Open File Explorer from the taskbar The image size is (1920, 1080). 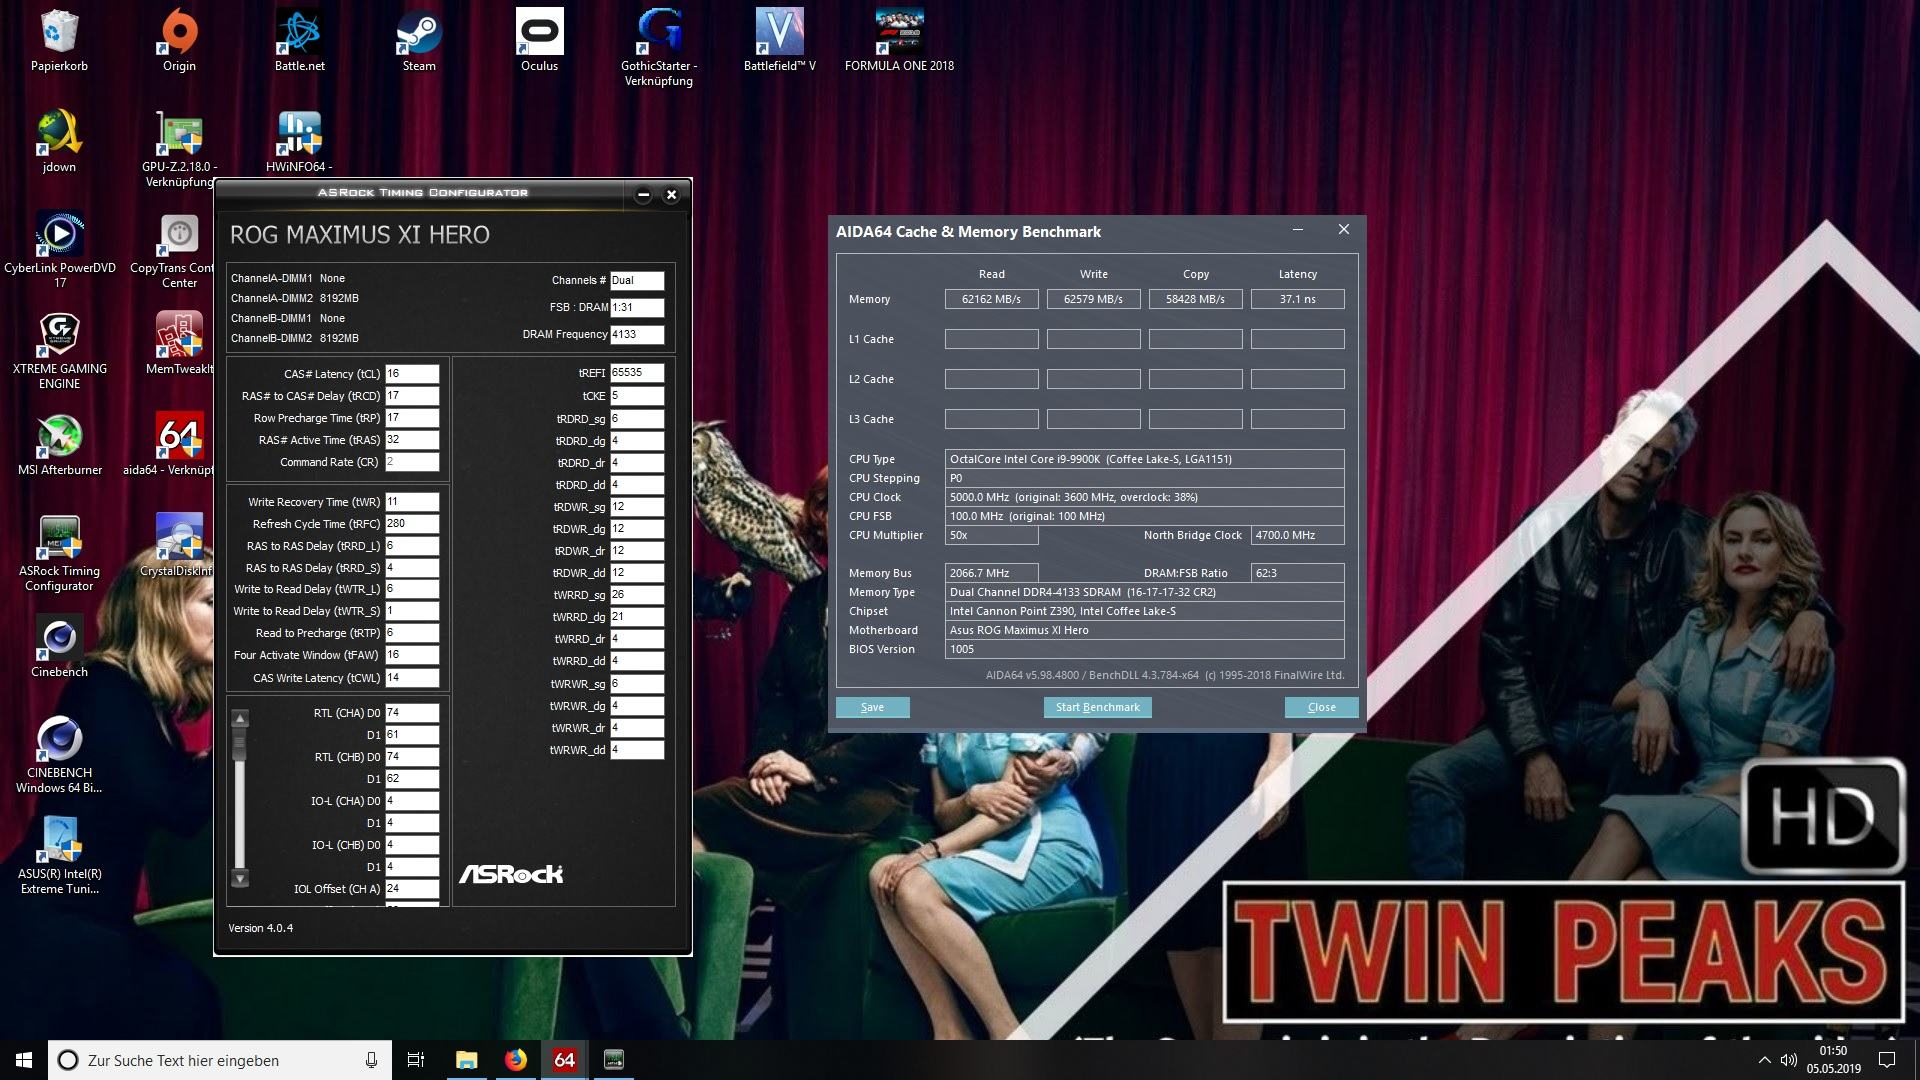pyautogui.click(x=466, y=1060)
